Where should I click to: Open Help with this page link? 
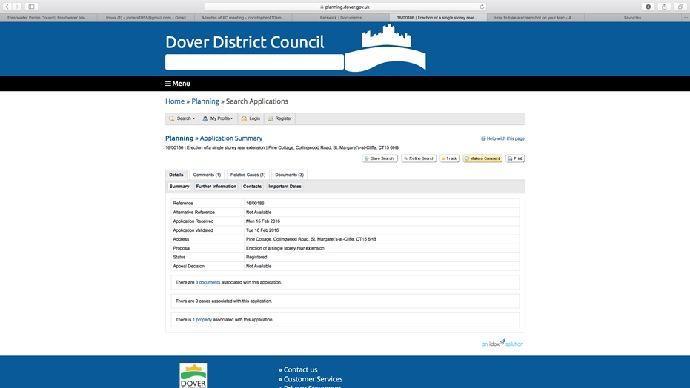pos(503,139)
